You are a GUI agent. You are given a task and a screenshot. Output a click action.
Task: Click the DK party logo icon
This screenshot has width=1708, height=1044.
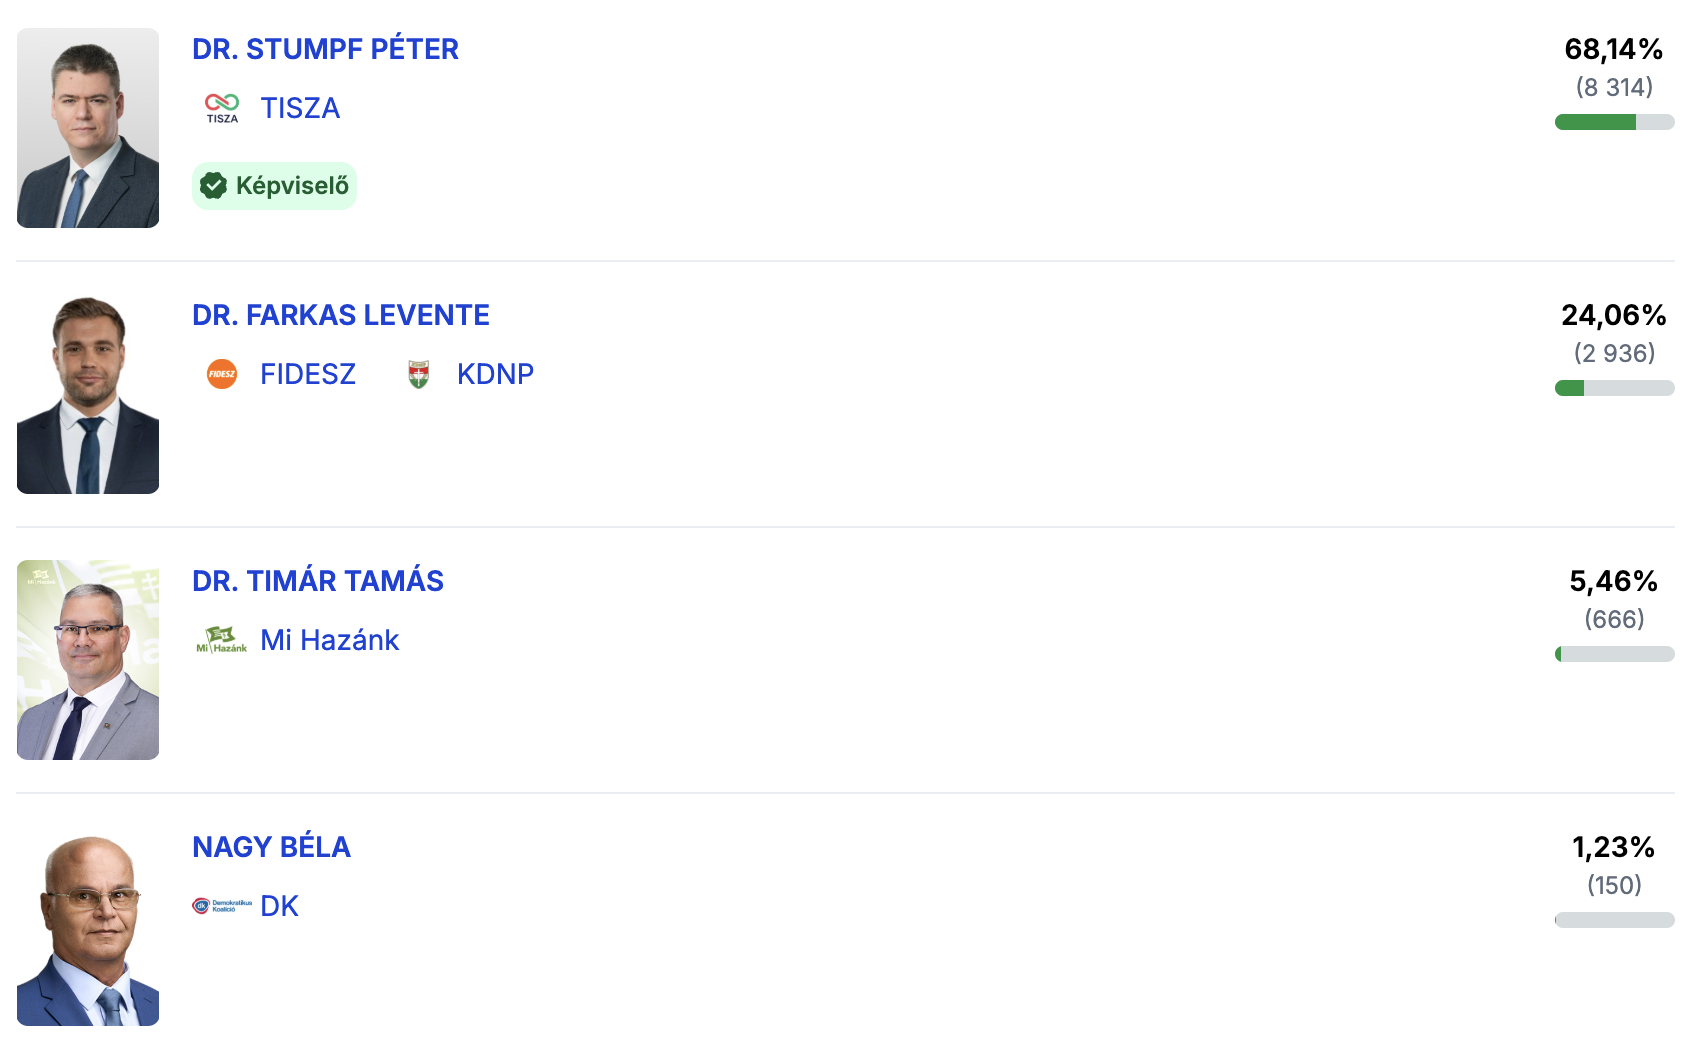[222, 906]
